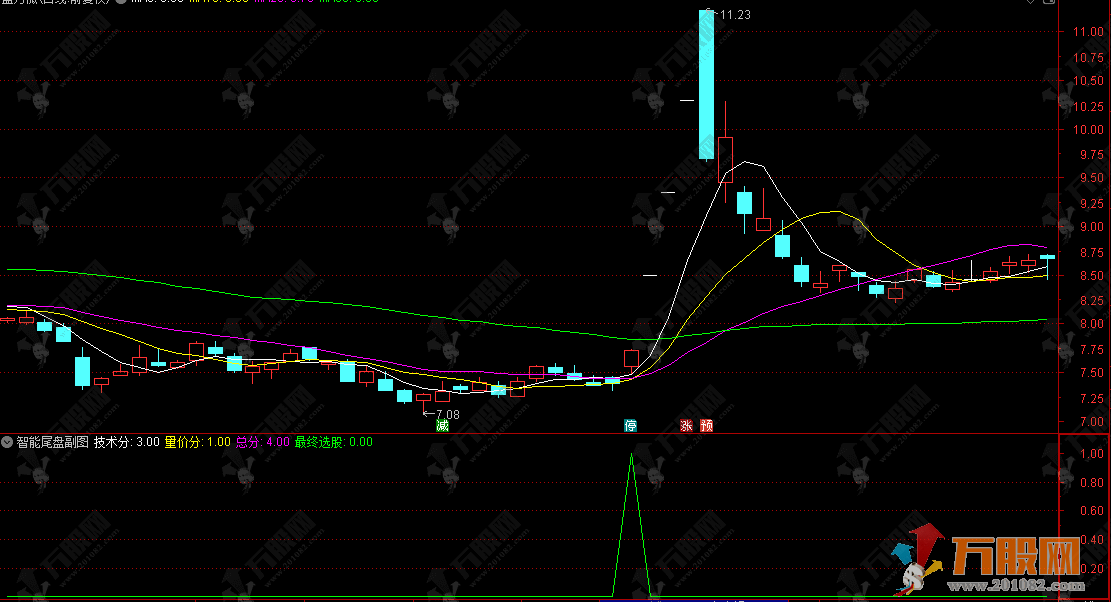
Task: Open the main chart indicator settings circle
Action: pyautogui.click(x=122, y=2)
